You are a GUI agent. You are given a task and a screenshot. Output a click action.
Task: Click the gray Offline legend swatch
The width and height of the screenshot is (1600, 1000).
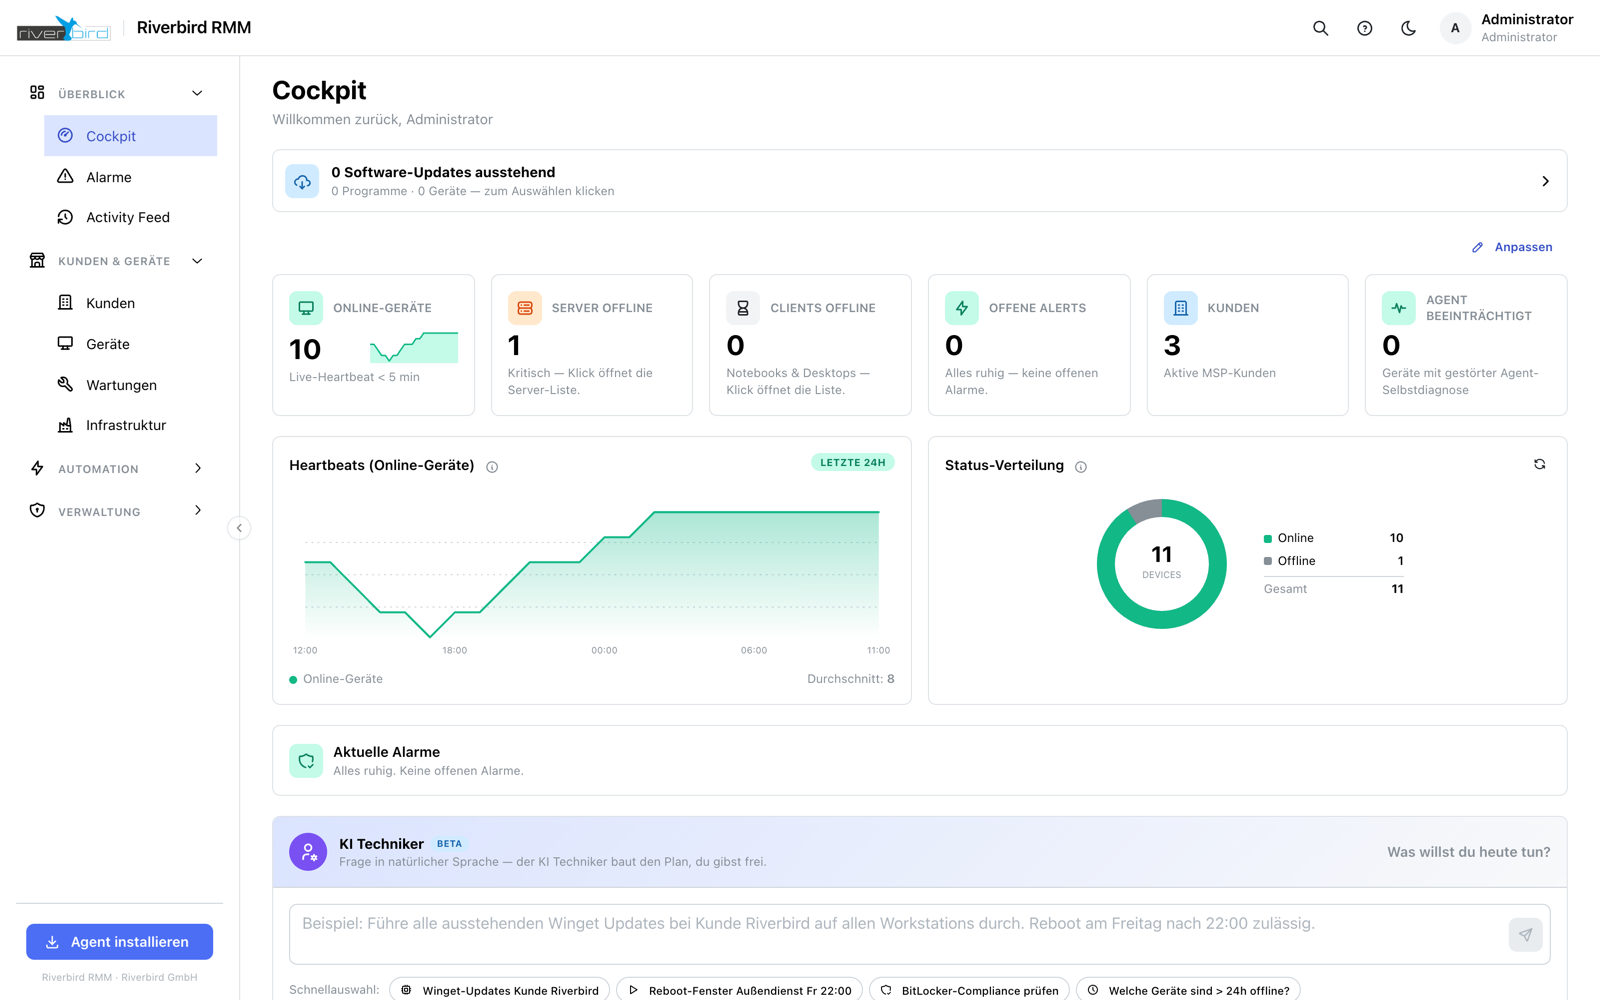(1268, 561)
